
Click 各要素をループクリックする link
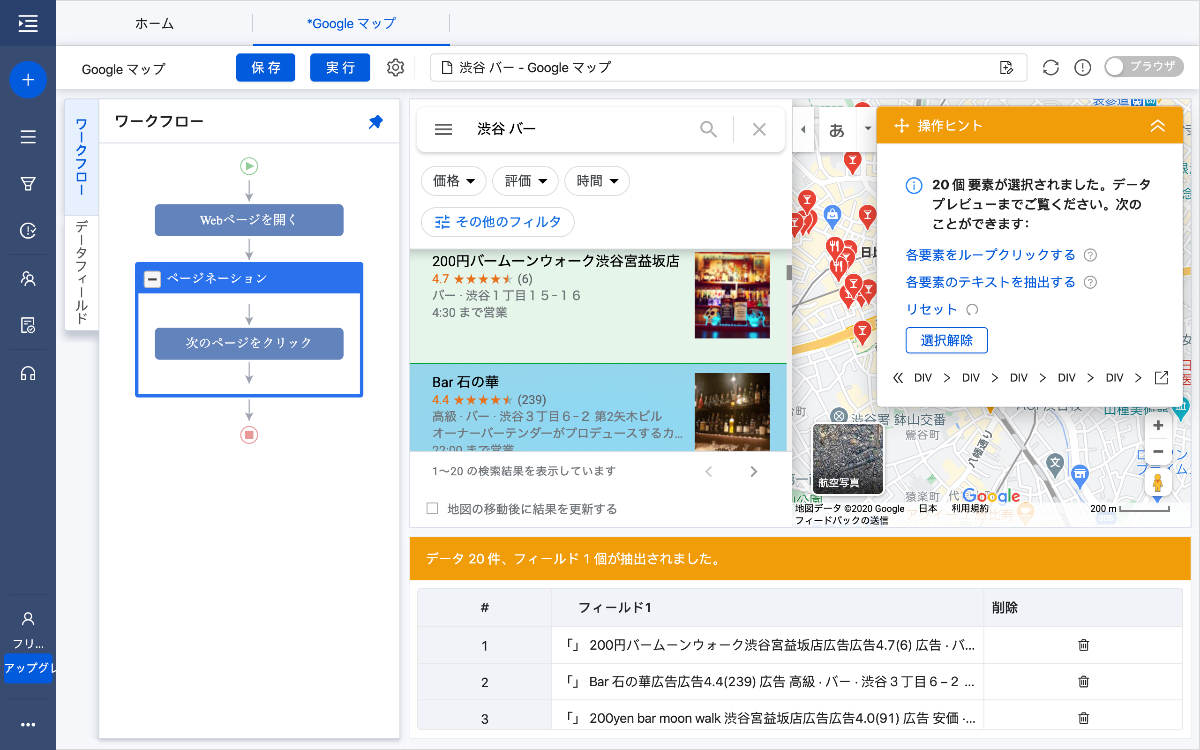(x=991, y=255)
